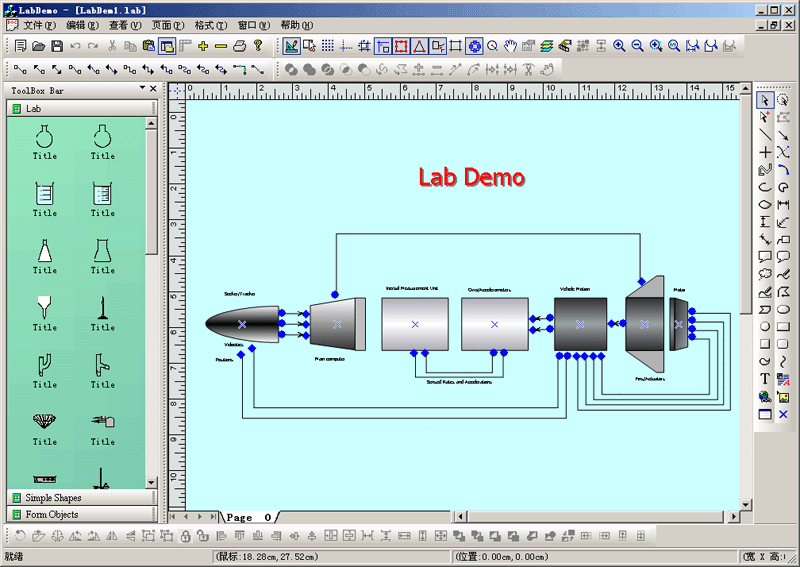Close the ToolBox Bar panel
The image size is (800, 567).
153,89
